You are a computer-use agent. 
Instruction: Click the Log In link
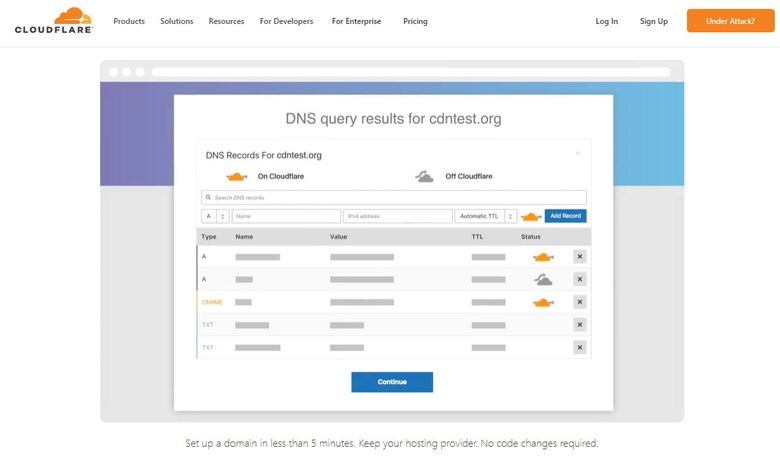coord(606,21)
